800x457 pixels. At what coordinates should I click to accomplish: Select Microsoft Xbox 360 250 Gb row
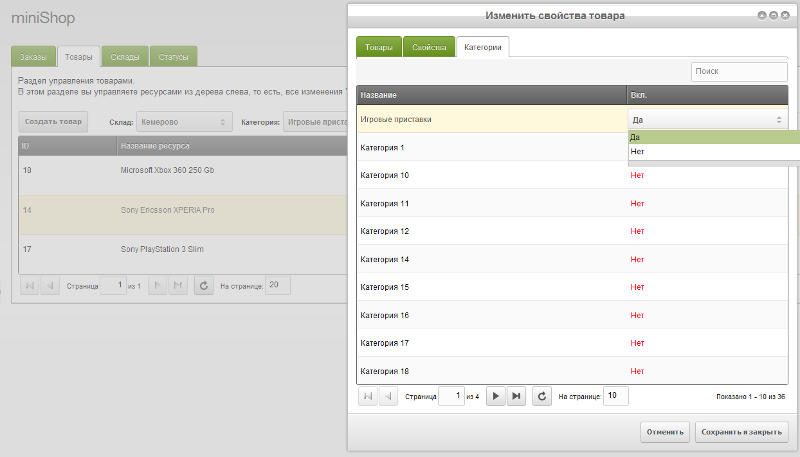pyautogui.click(x=183, y=175)
